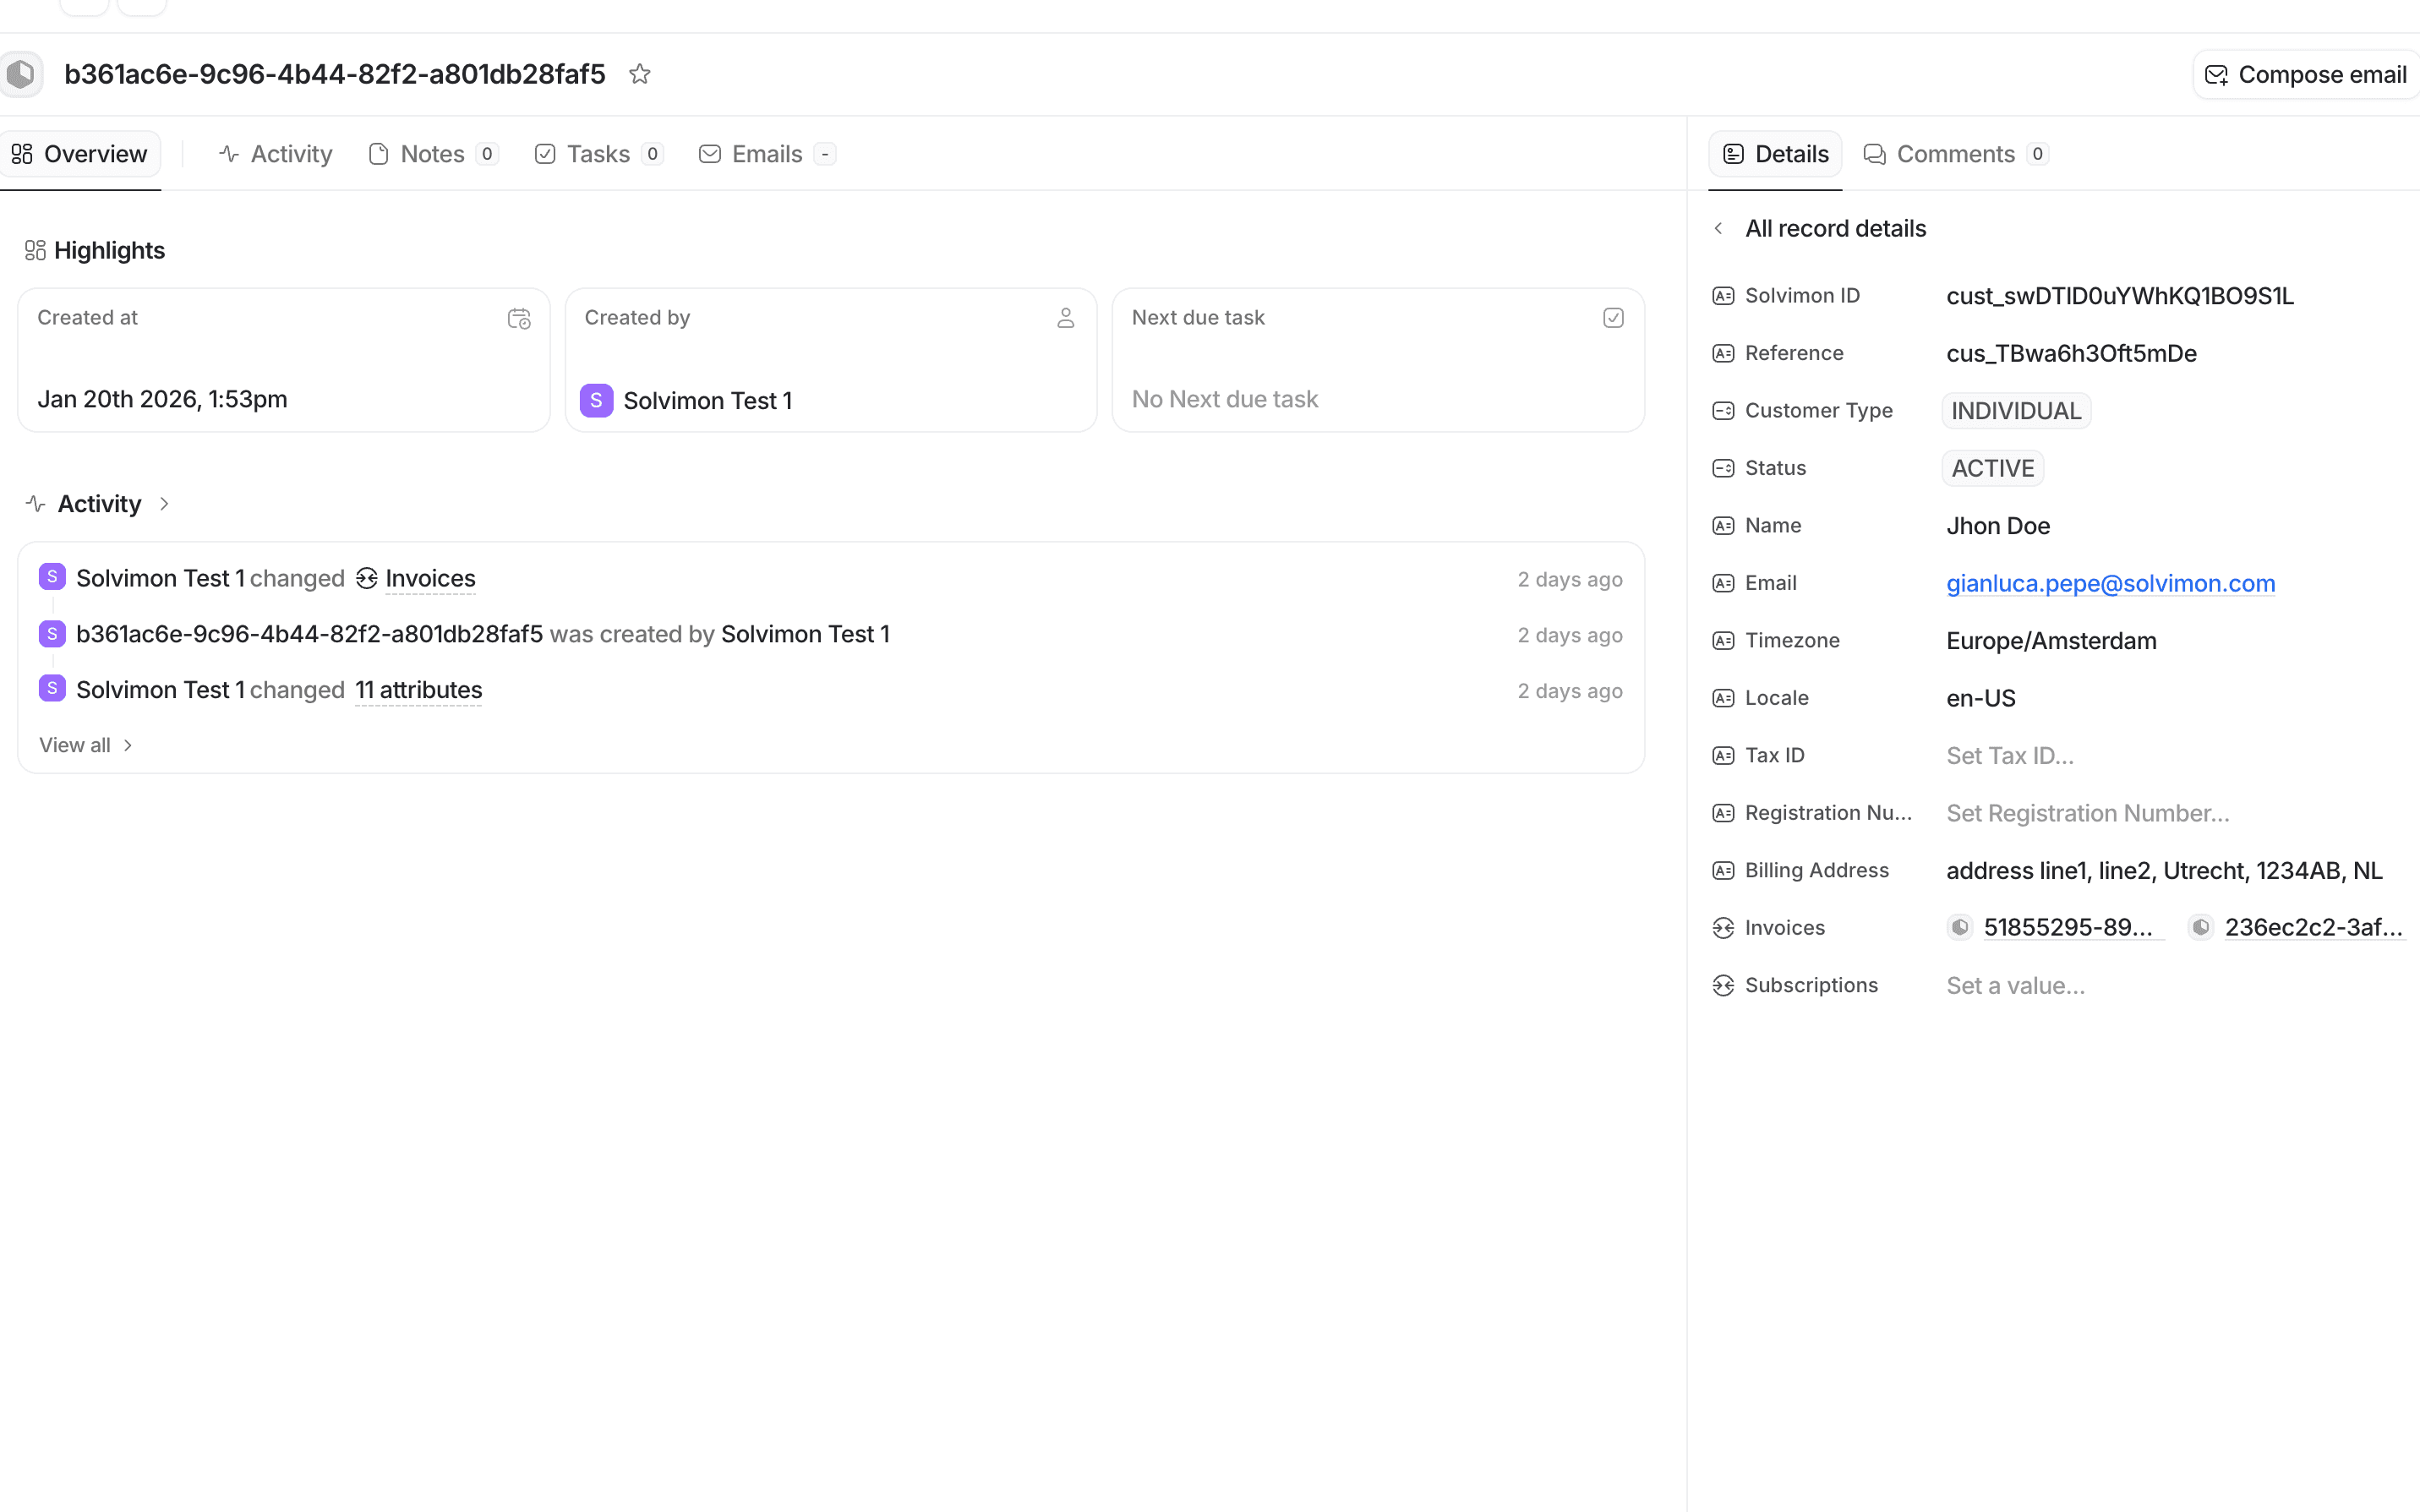This screenshot has width=2420, height=1512.
Task: Go back using All record details chevron
Action: [x=1718, y=229]
